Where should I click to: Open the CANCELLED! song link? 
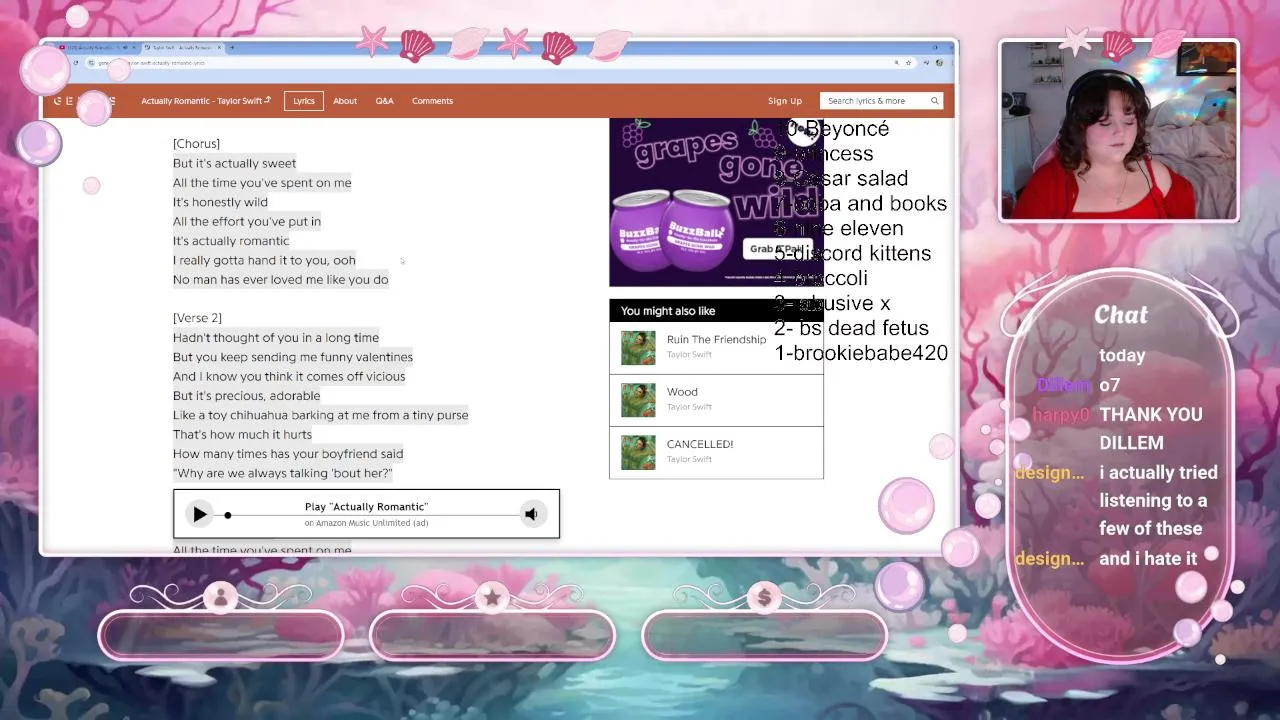700,444
